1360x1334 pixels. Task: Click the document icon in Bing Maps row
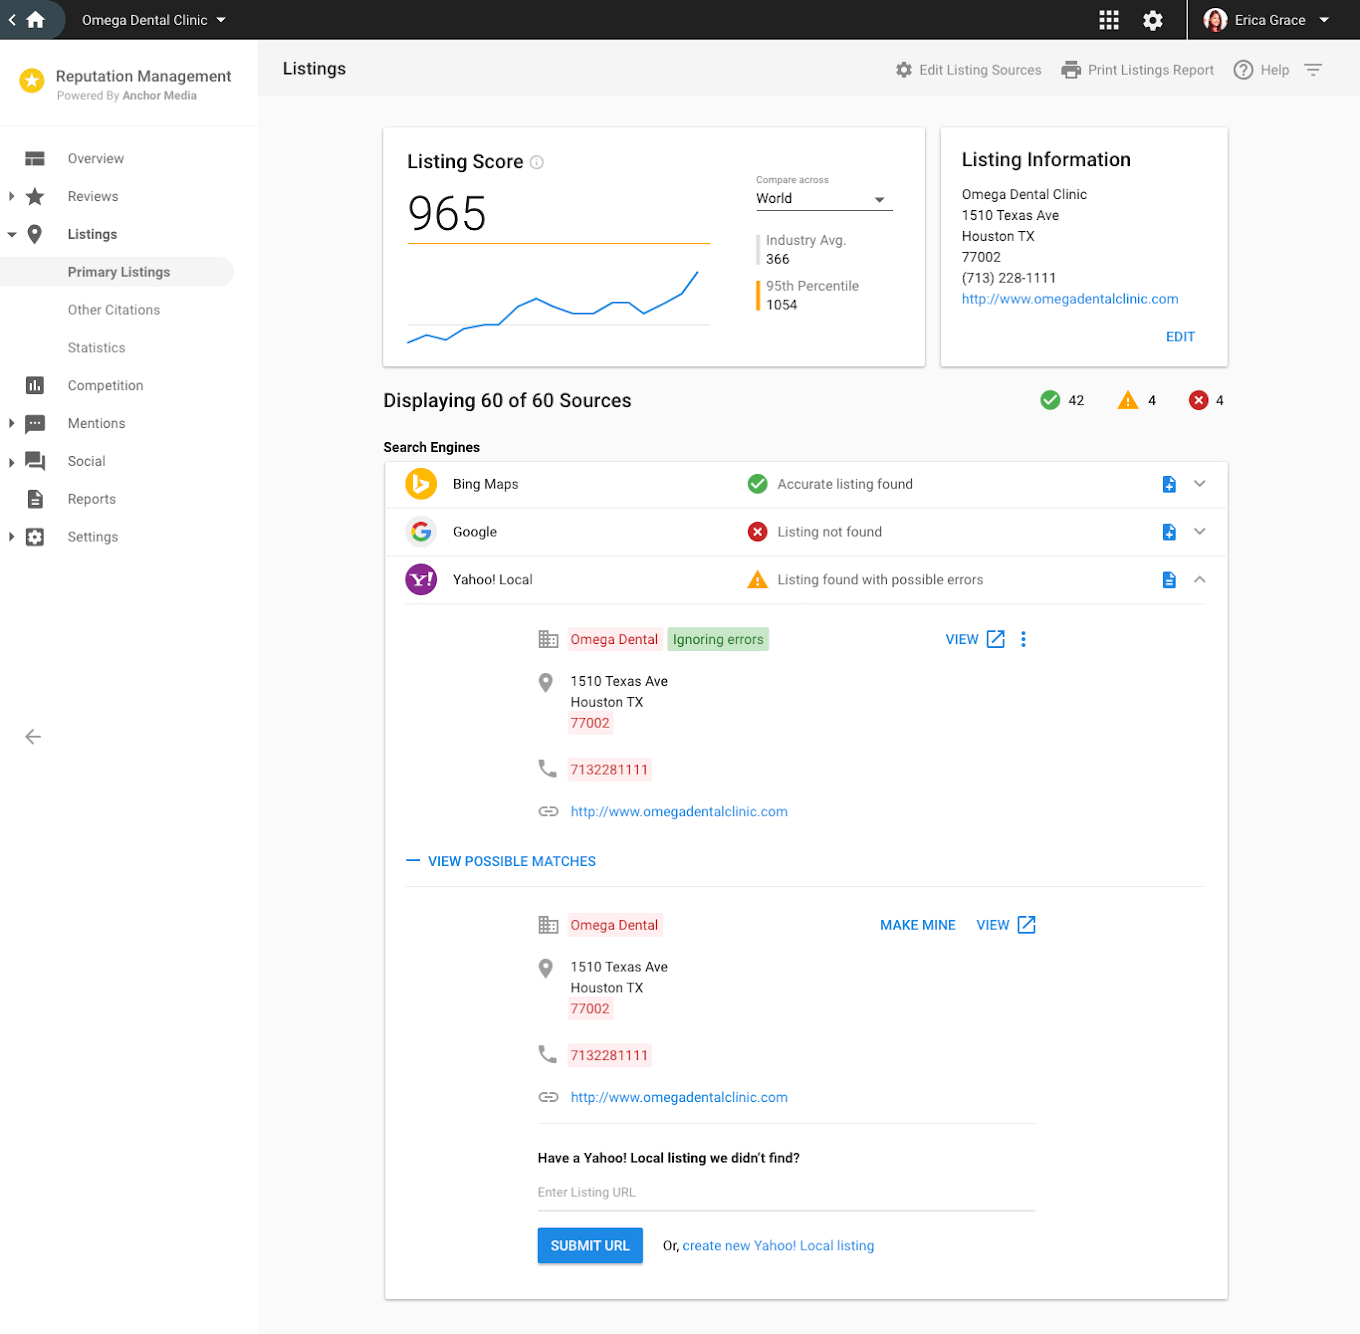(x=1169, y=484)
